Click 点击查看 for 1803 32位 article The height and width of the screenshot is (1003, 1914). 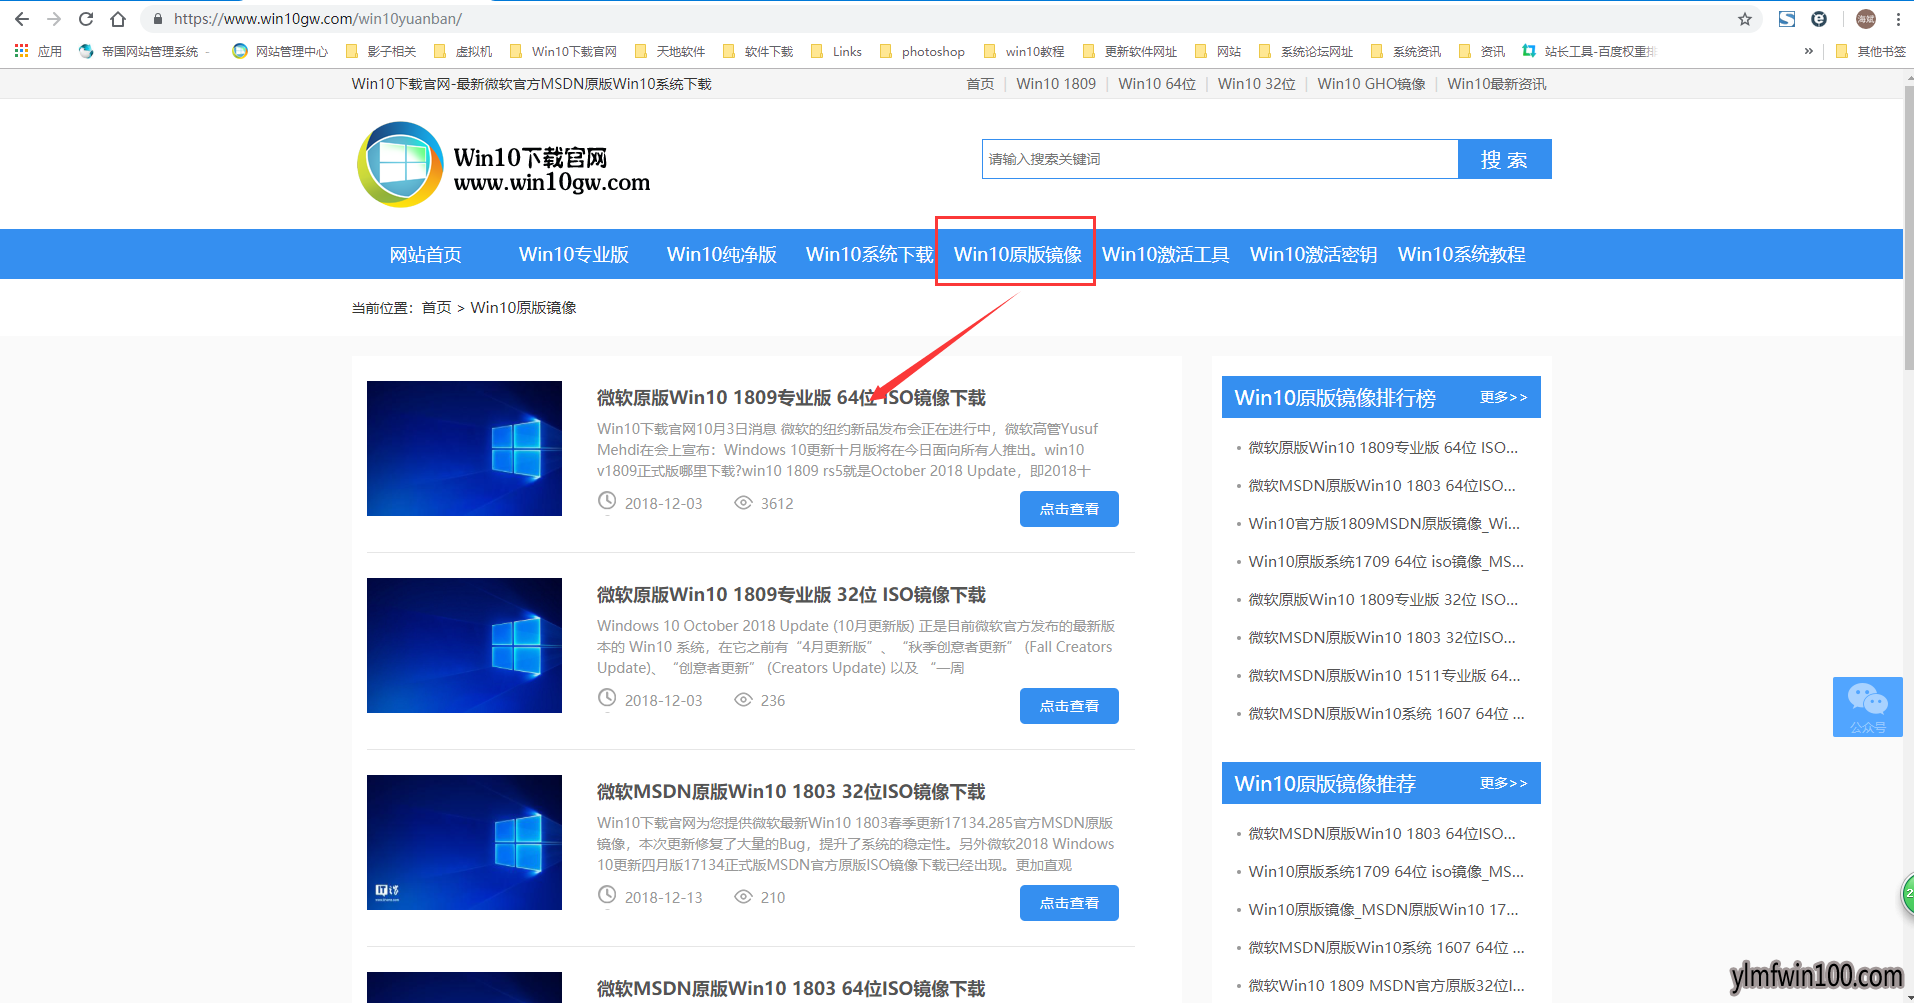pos(1069,903)
